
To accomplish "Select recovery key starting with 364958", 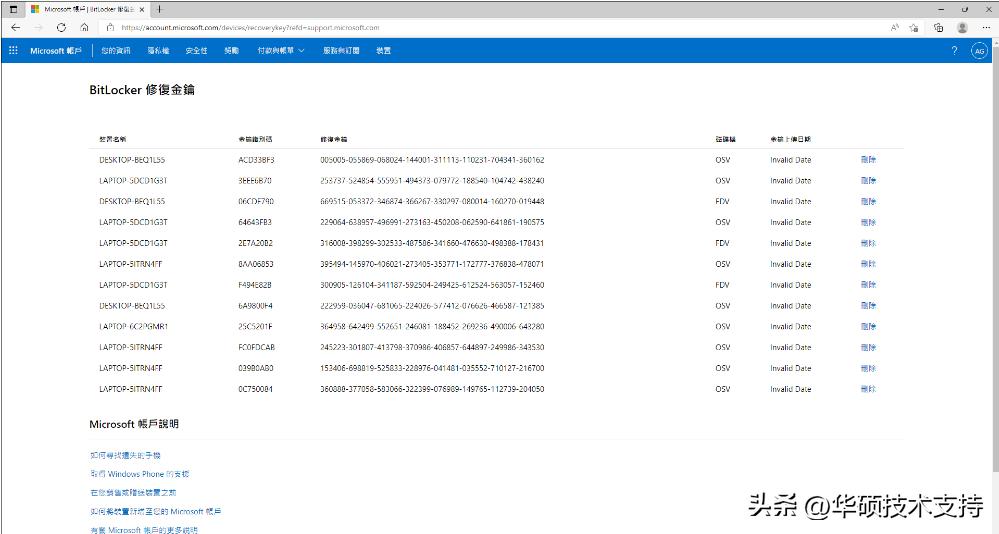I will [432, 326].
